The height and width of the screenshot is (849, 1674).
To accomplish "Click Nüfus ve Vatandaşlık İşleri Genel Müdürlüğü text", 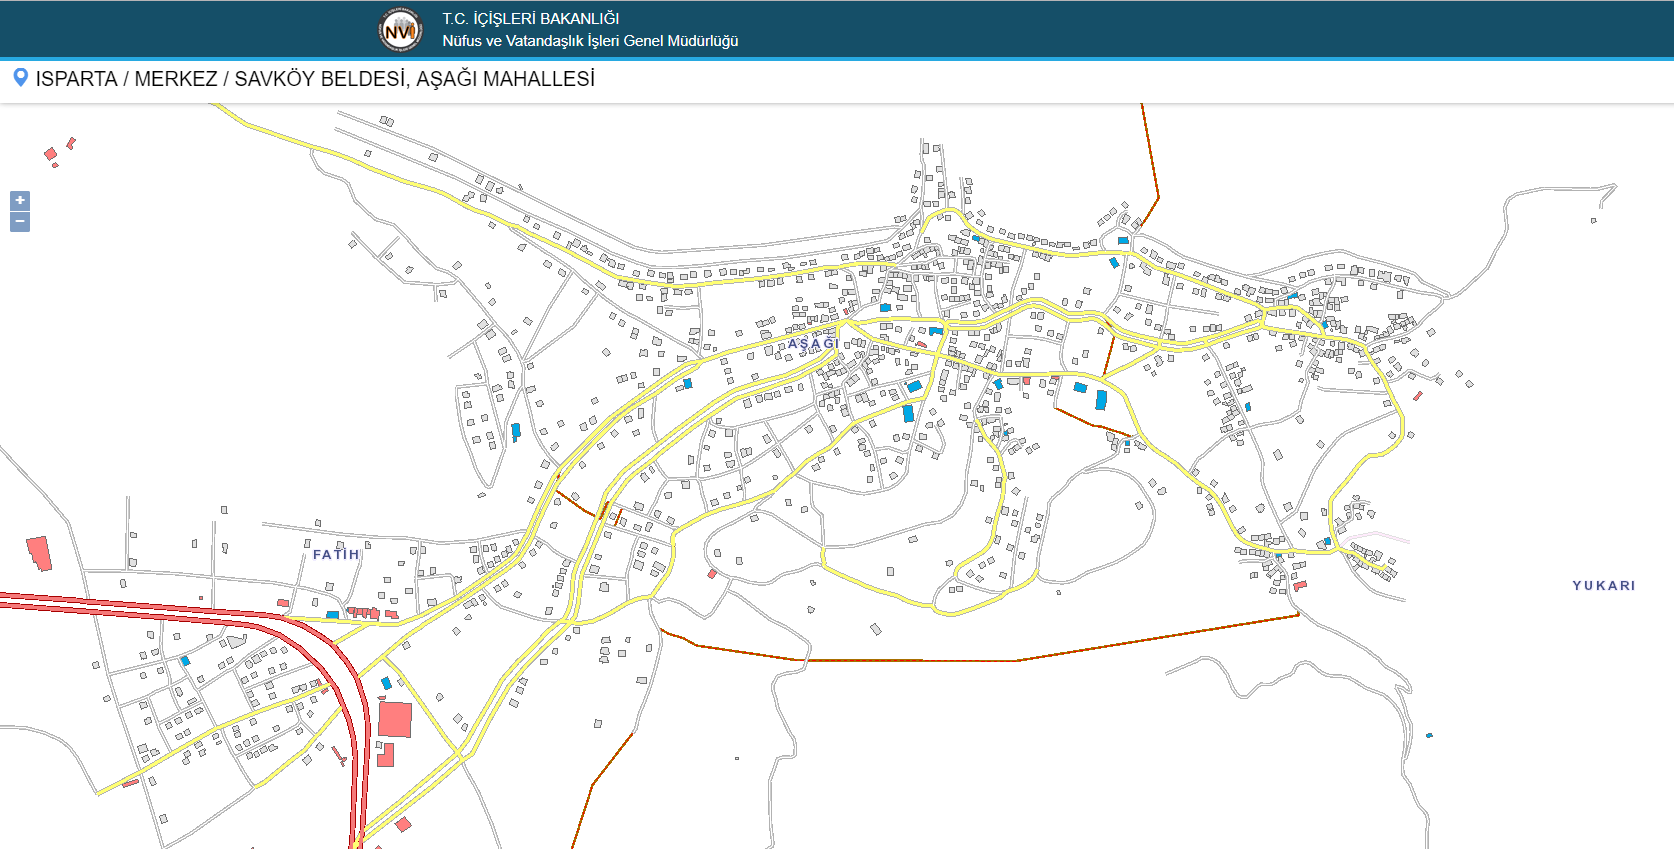I will pyautogui.click(x=590, y=41).
